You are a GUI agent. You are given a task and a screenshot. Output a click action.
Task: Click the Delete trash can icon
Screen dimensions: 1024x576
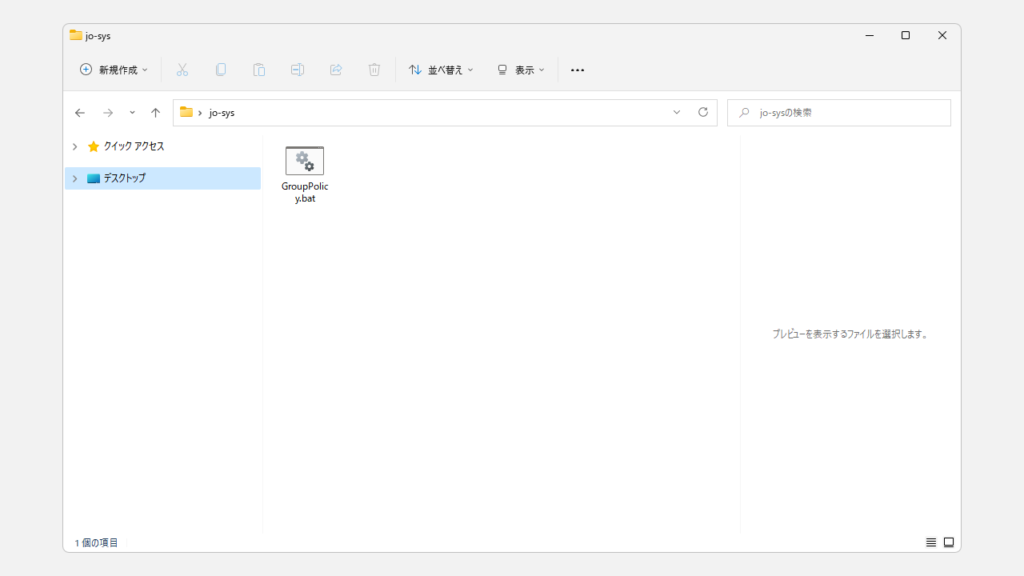click(x=374, y=70)
